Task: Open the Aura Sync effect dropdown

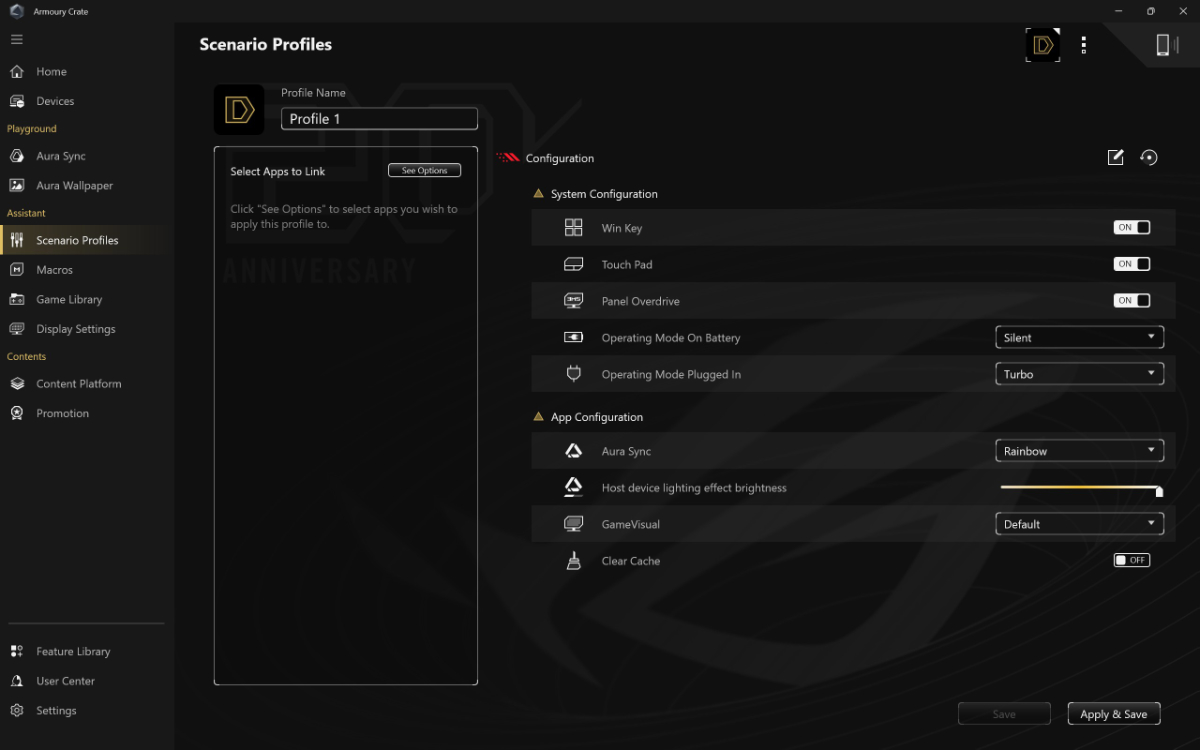Action: 1080,451
